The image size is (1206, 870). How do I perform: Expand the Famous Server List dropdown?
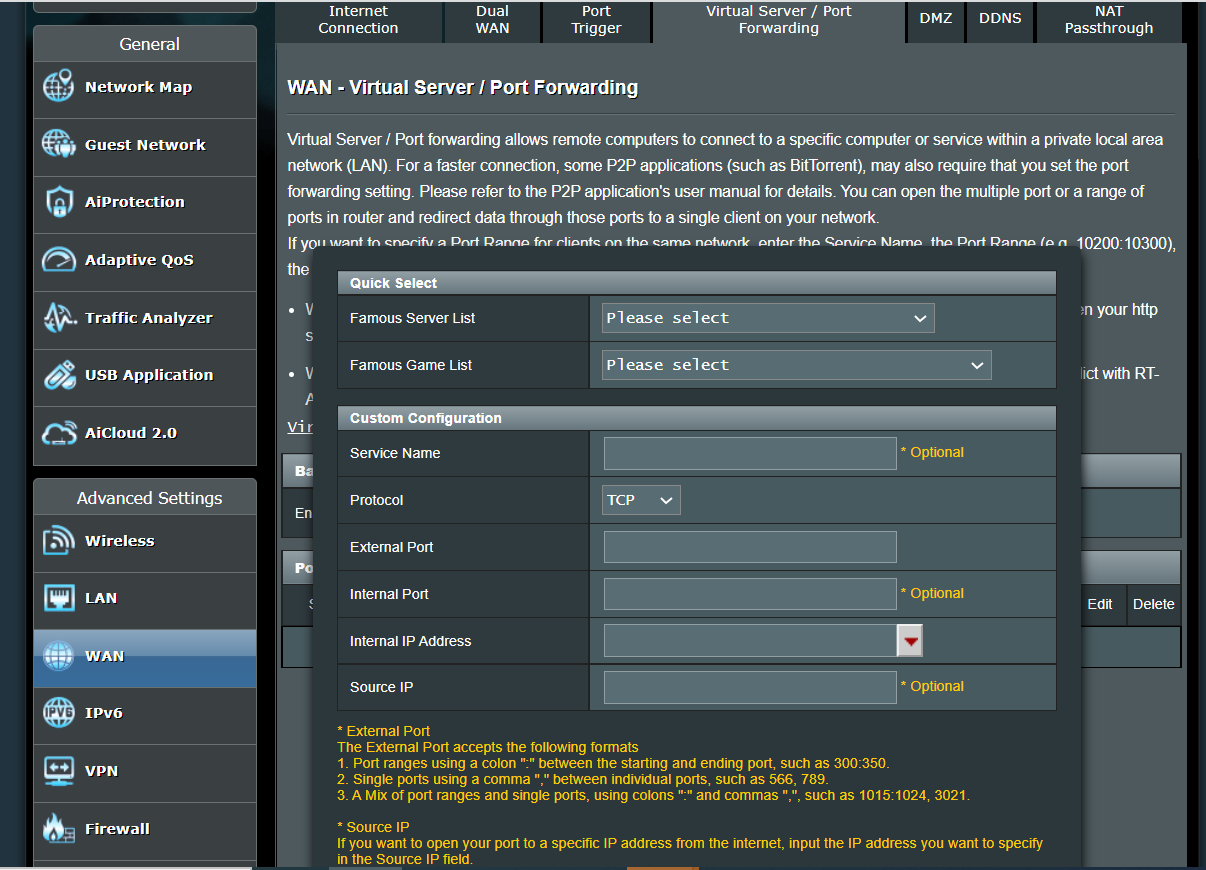tap(767, 318)
